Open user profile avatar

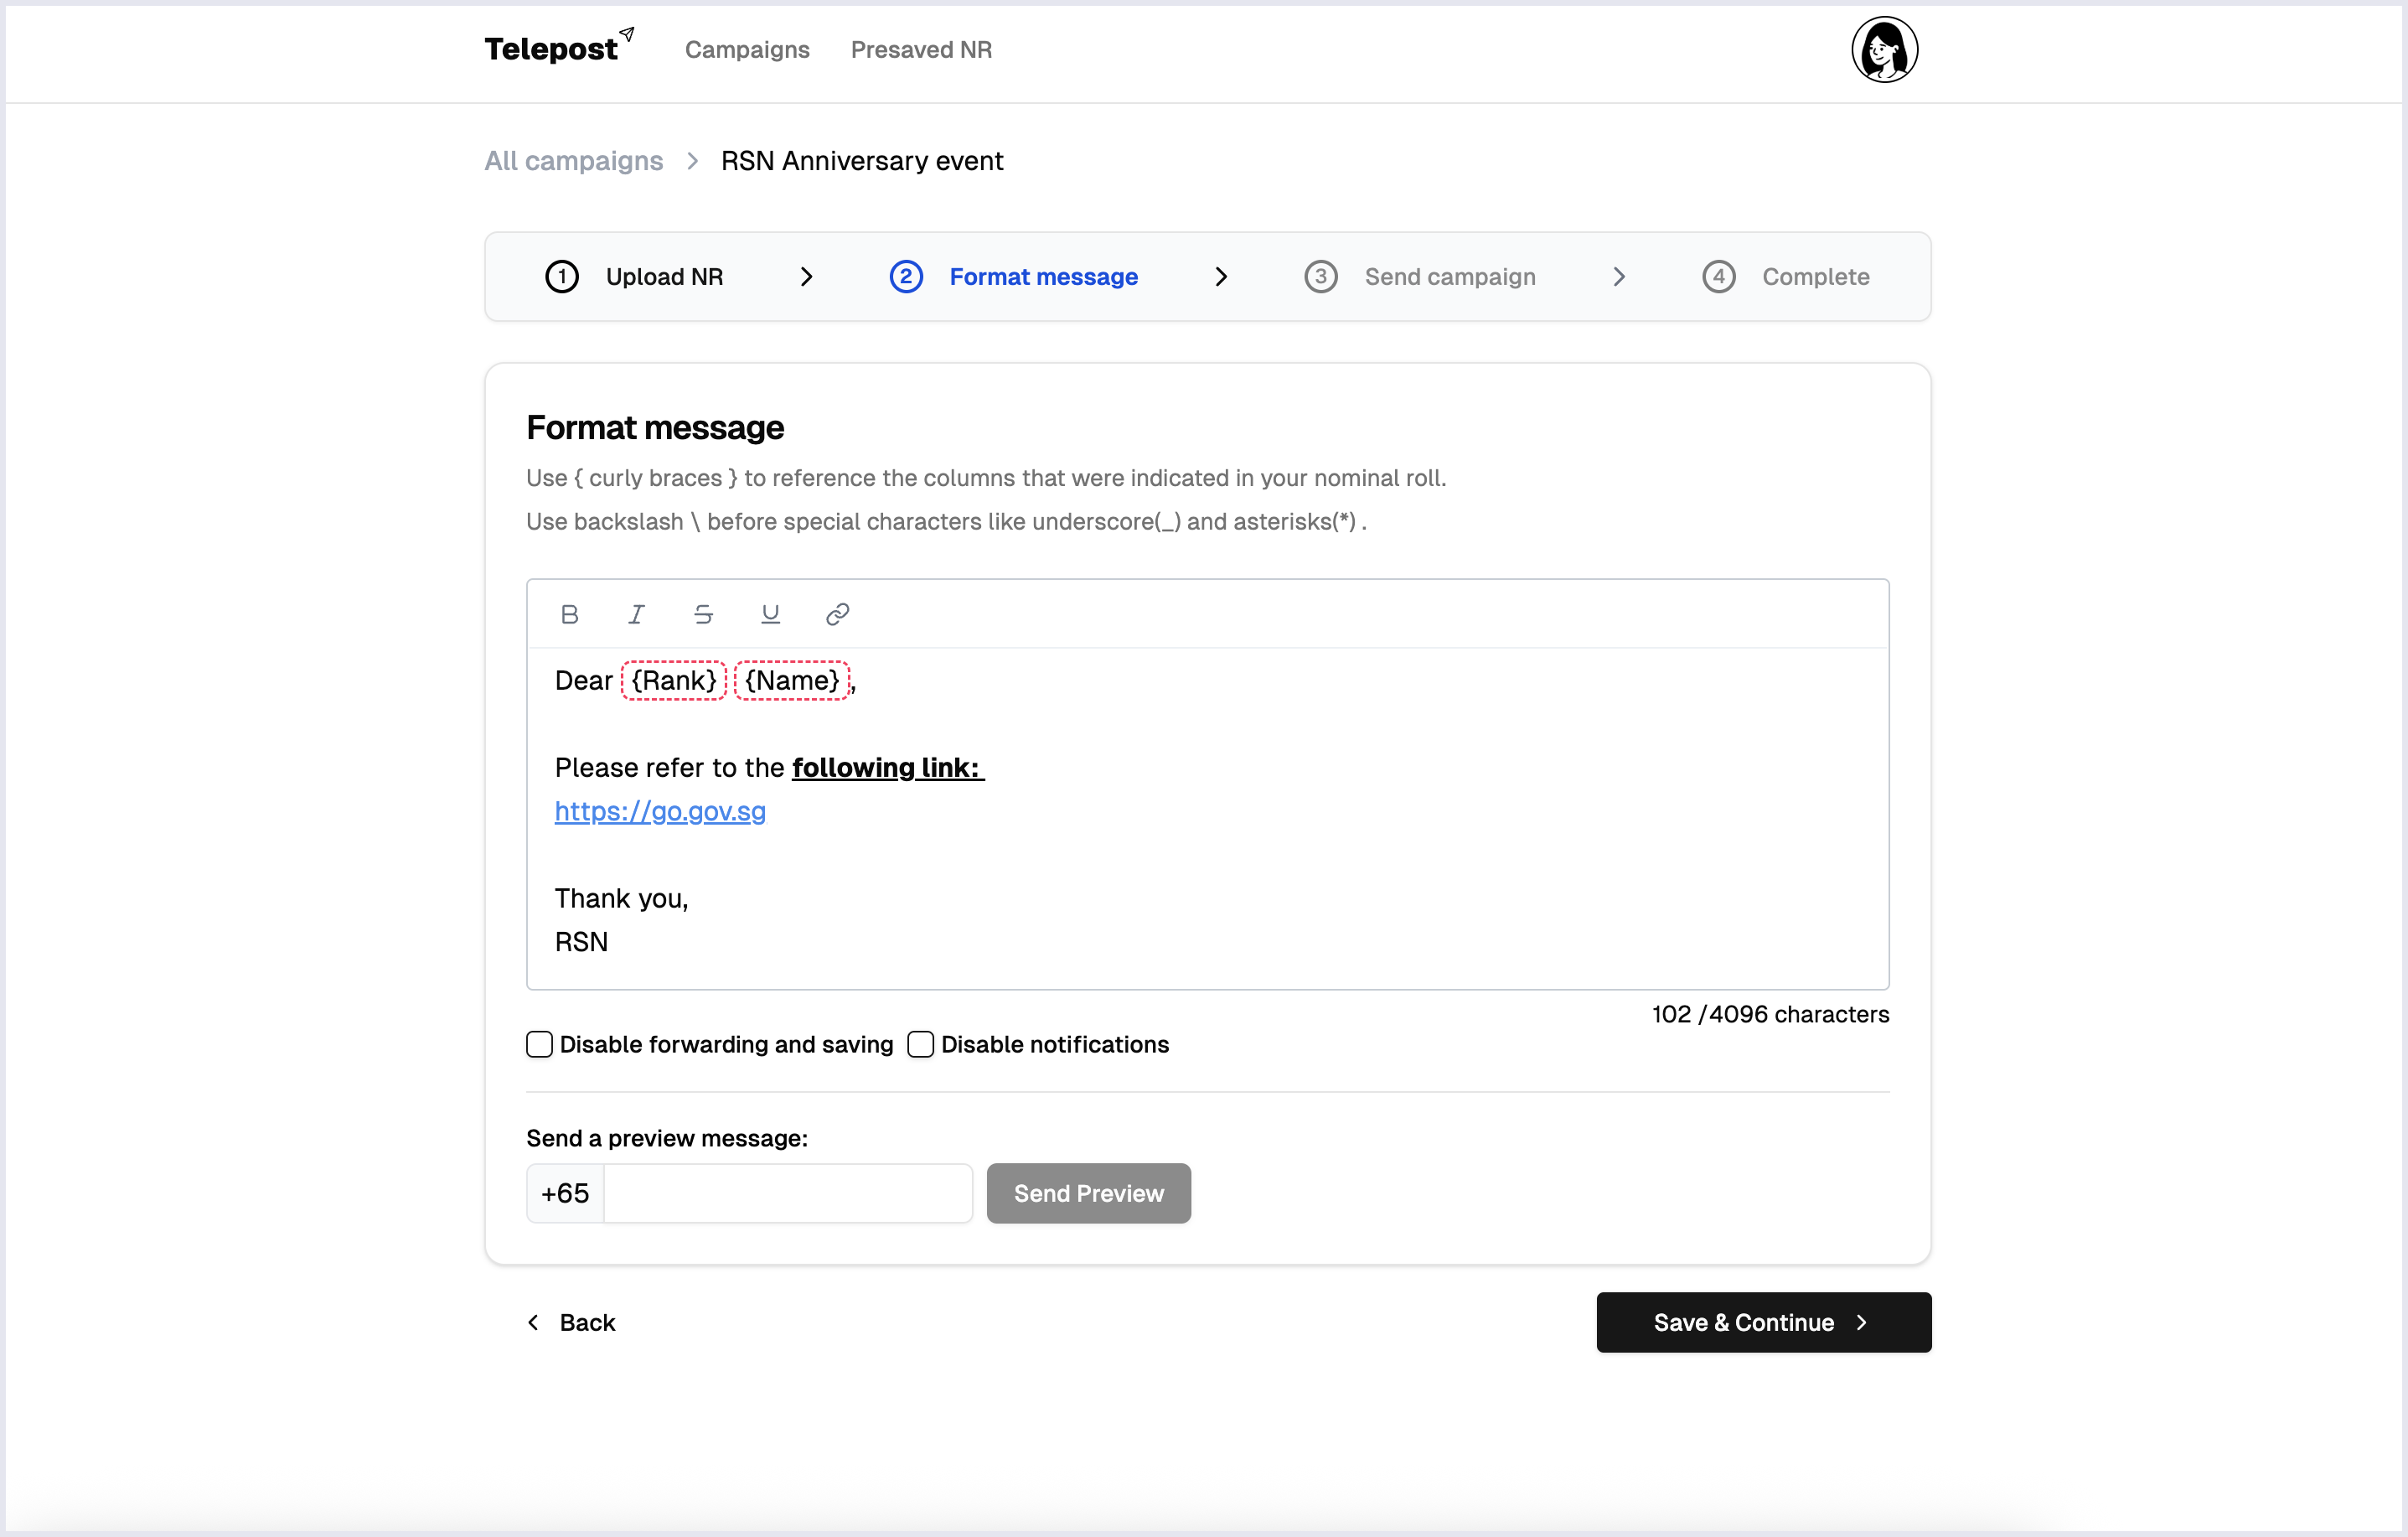pos(1884,49)
